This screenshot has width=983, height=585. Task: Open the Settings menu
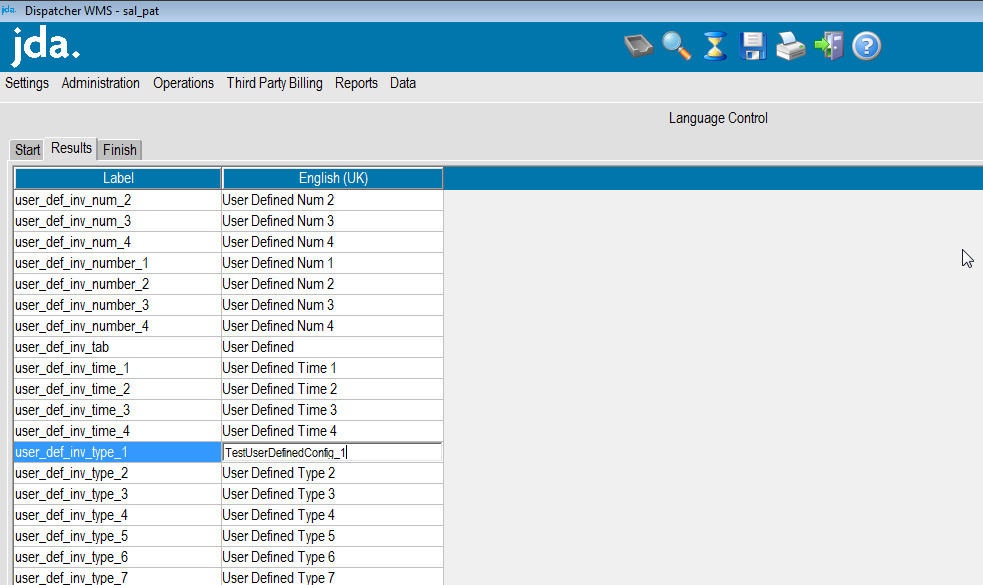coord(27,83)
